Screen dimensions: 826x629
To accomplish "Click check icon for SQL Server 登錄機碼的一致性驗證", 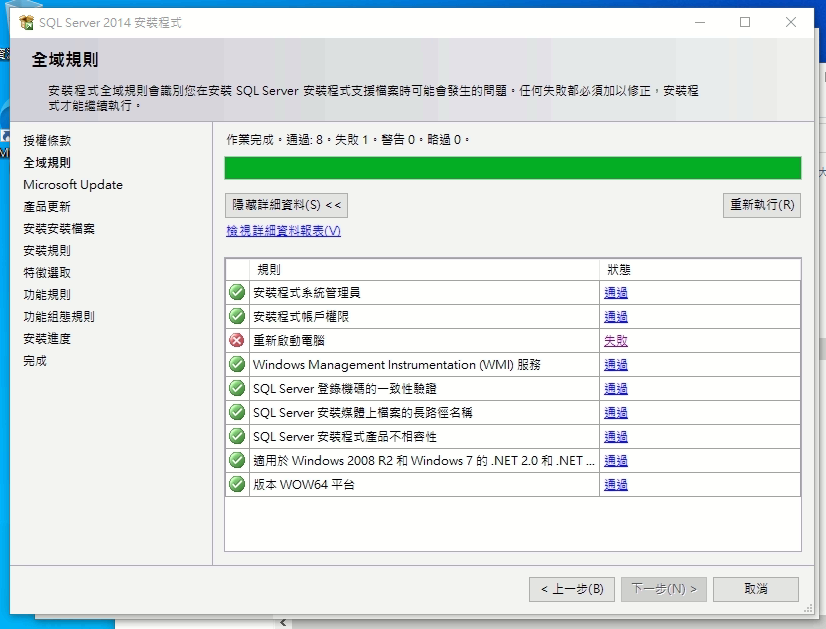I will [x=237, y=388].
